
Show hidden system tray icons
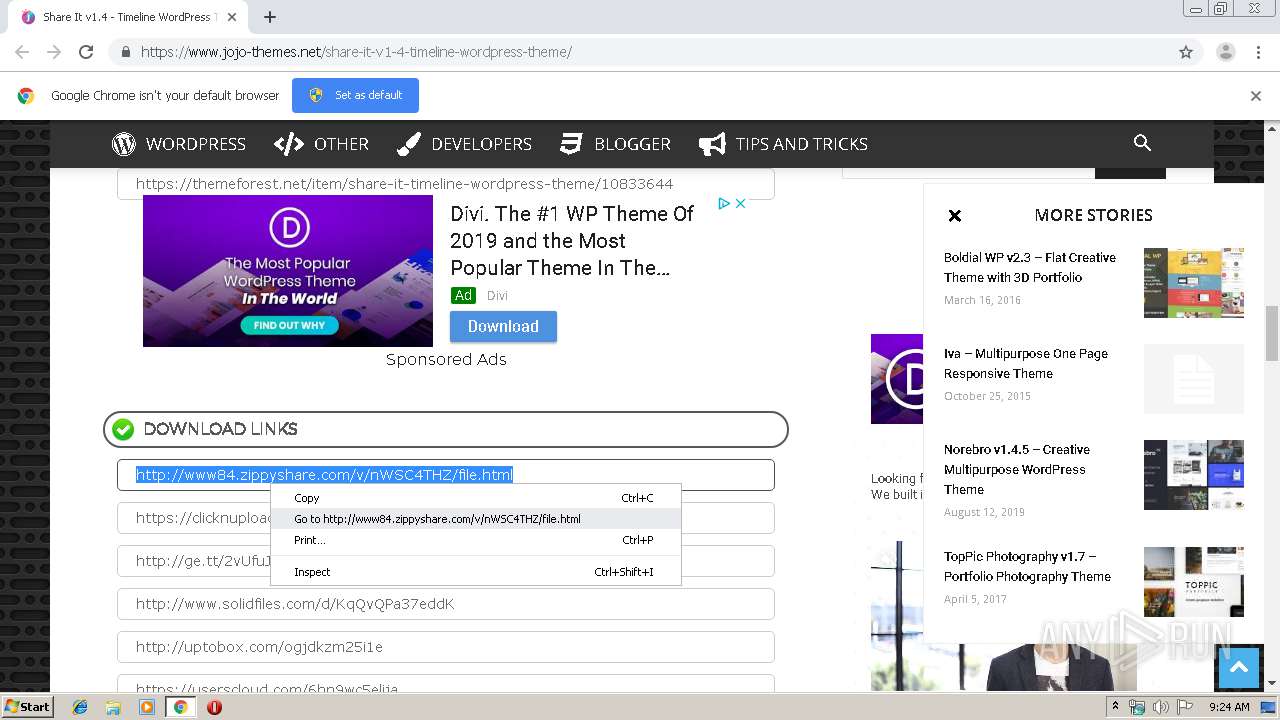coord(1116,707)
